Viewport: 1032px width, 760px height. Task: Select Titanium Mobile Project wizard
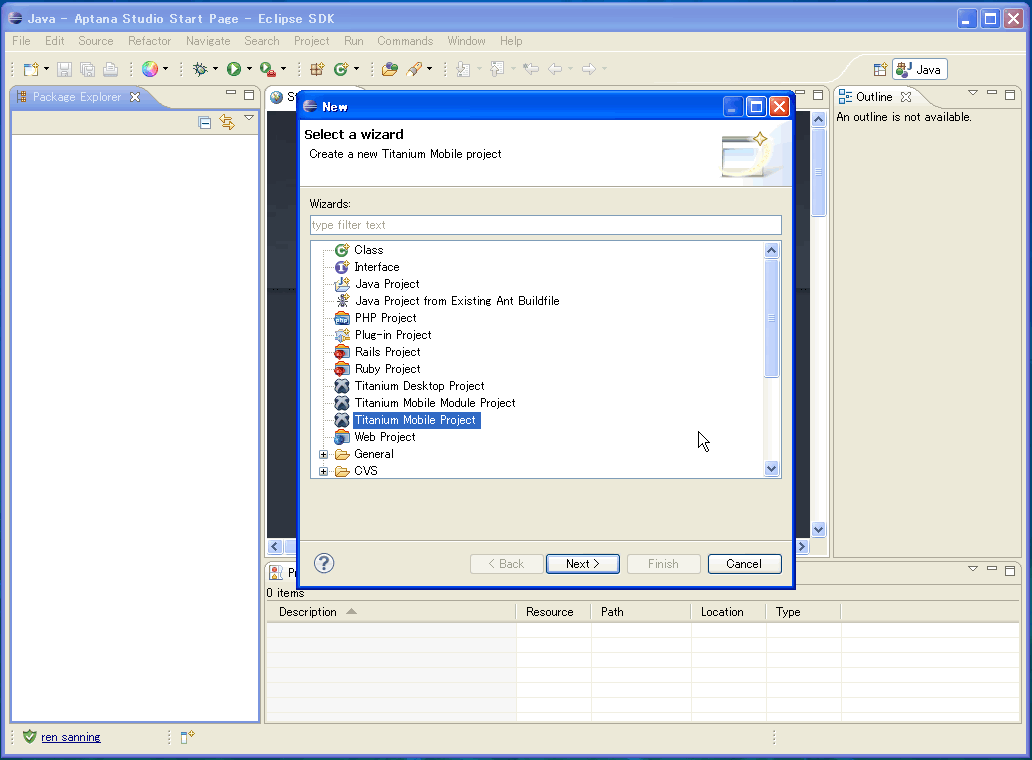click(x=416, y=420)
